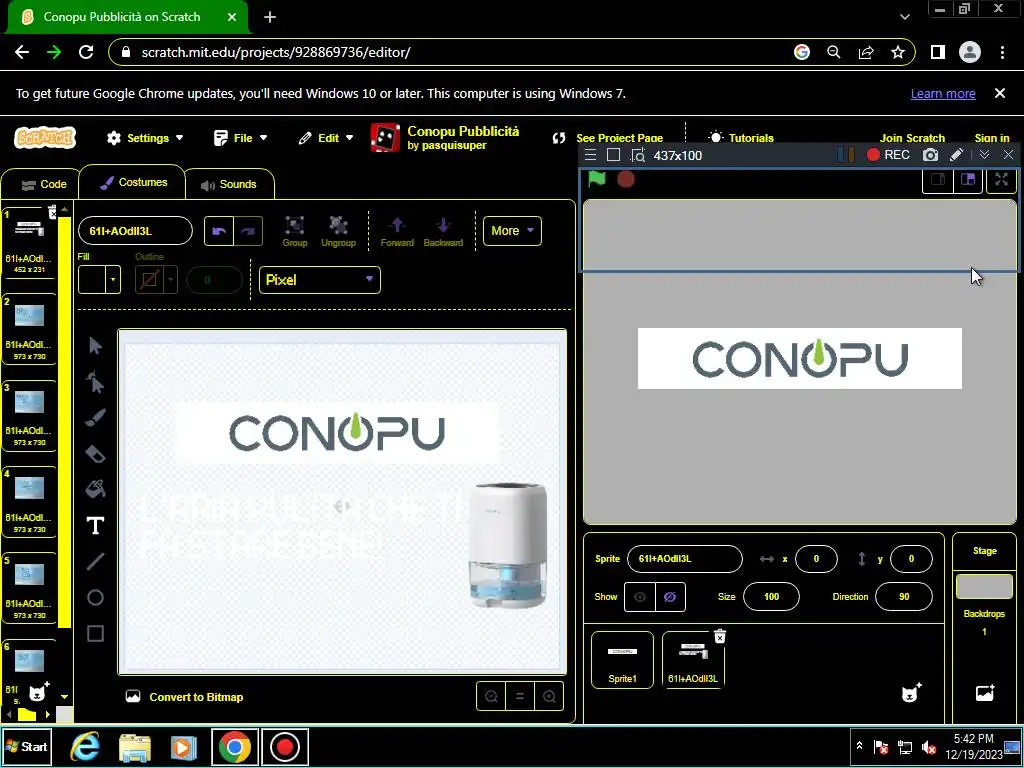Viewport: 1024px width, 768px height.
Task: Select the arrow Select tool
Action: [x=95, y=345]
